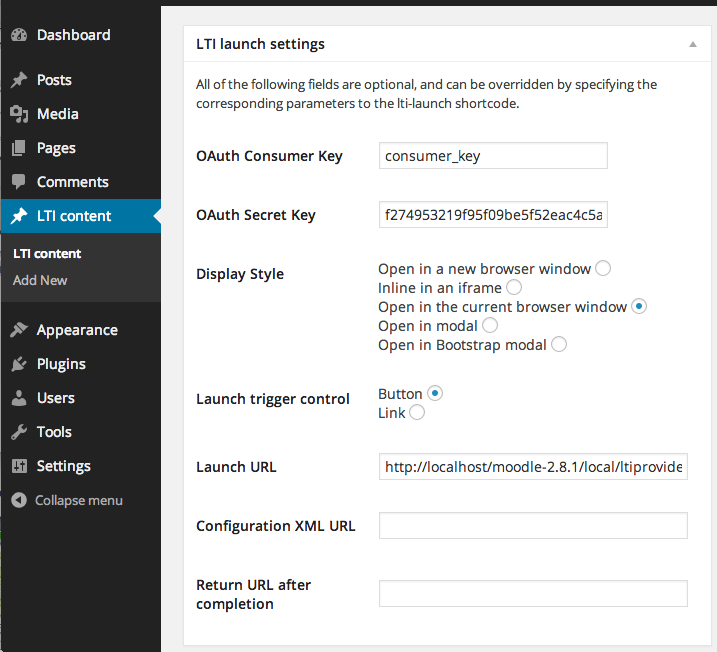This screenshot has width=717, height=652.
Task: Click the Appearance paintbrush icon
Action: pyautogui.click(x=19, y=330)
